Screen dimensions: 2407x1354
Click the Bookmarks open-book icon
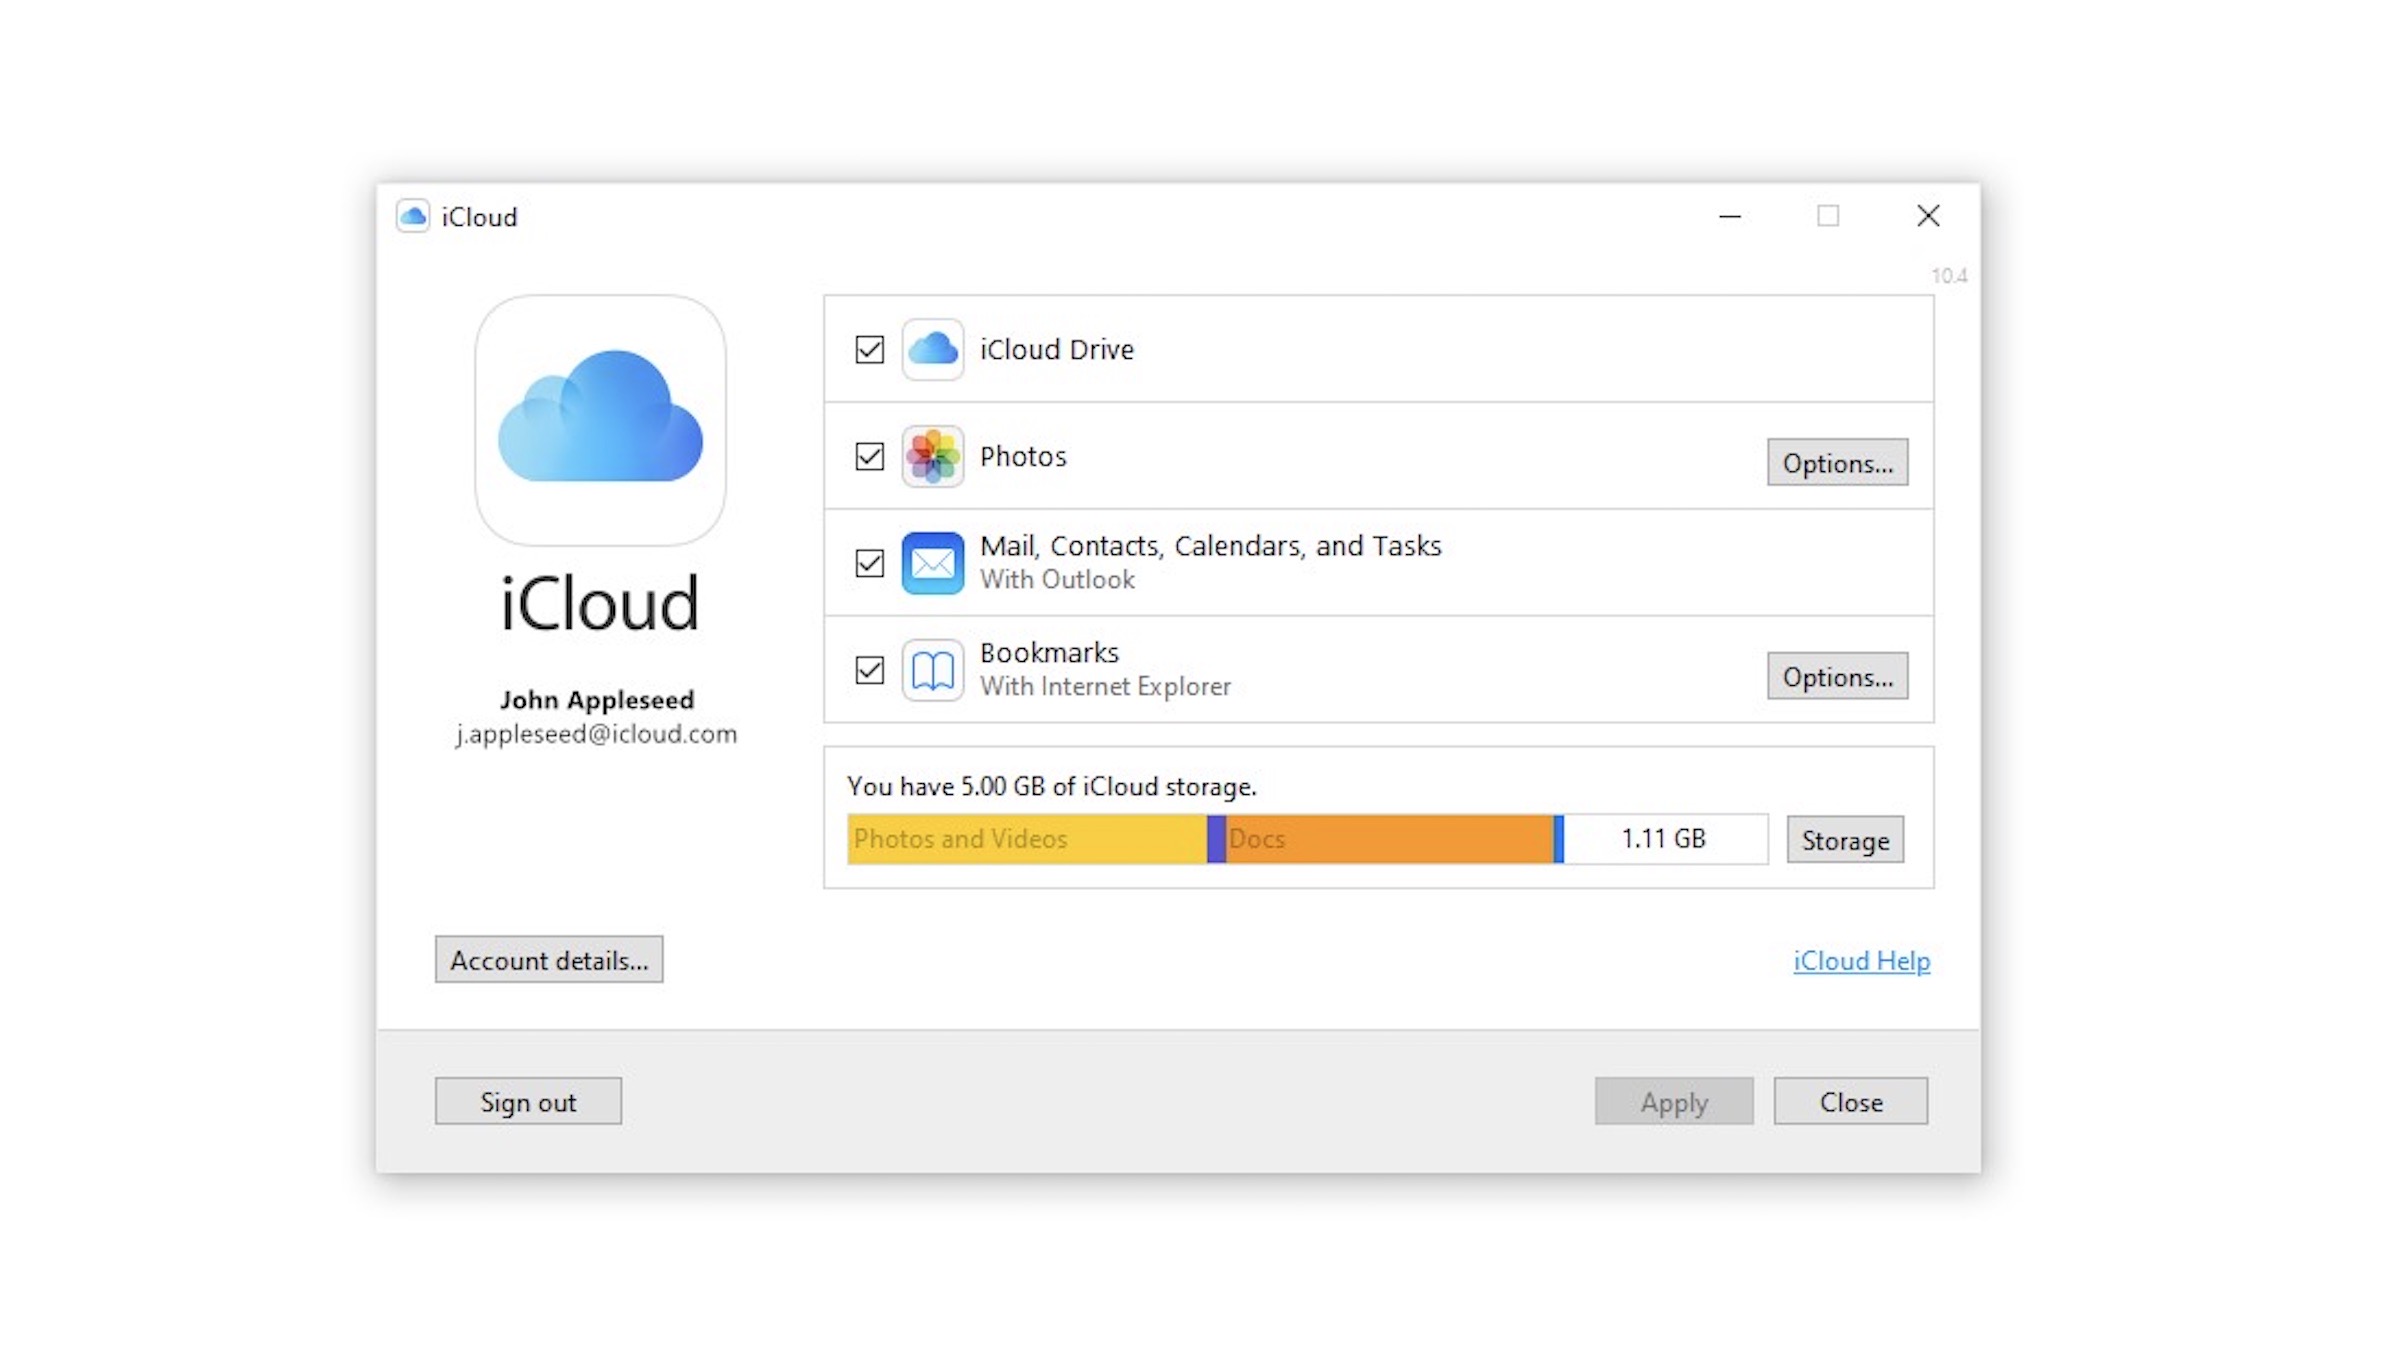[932, 670]
